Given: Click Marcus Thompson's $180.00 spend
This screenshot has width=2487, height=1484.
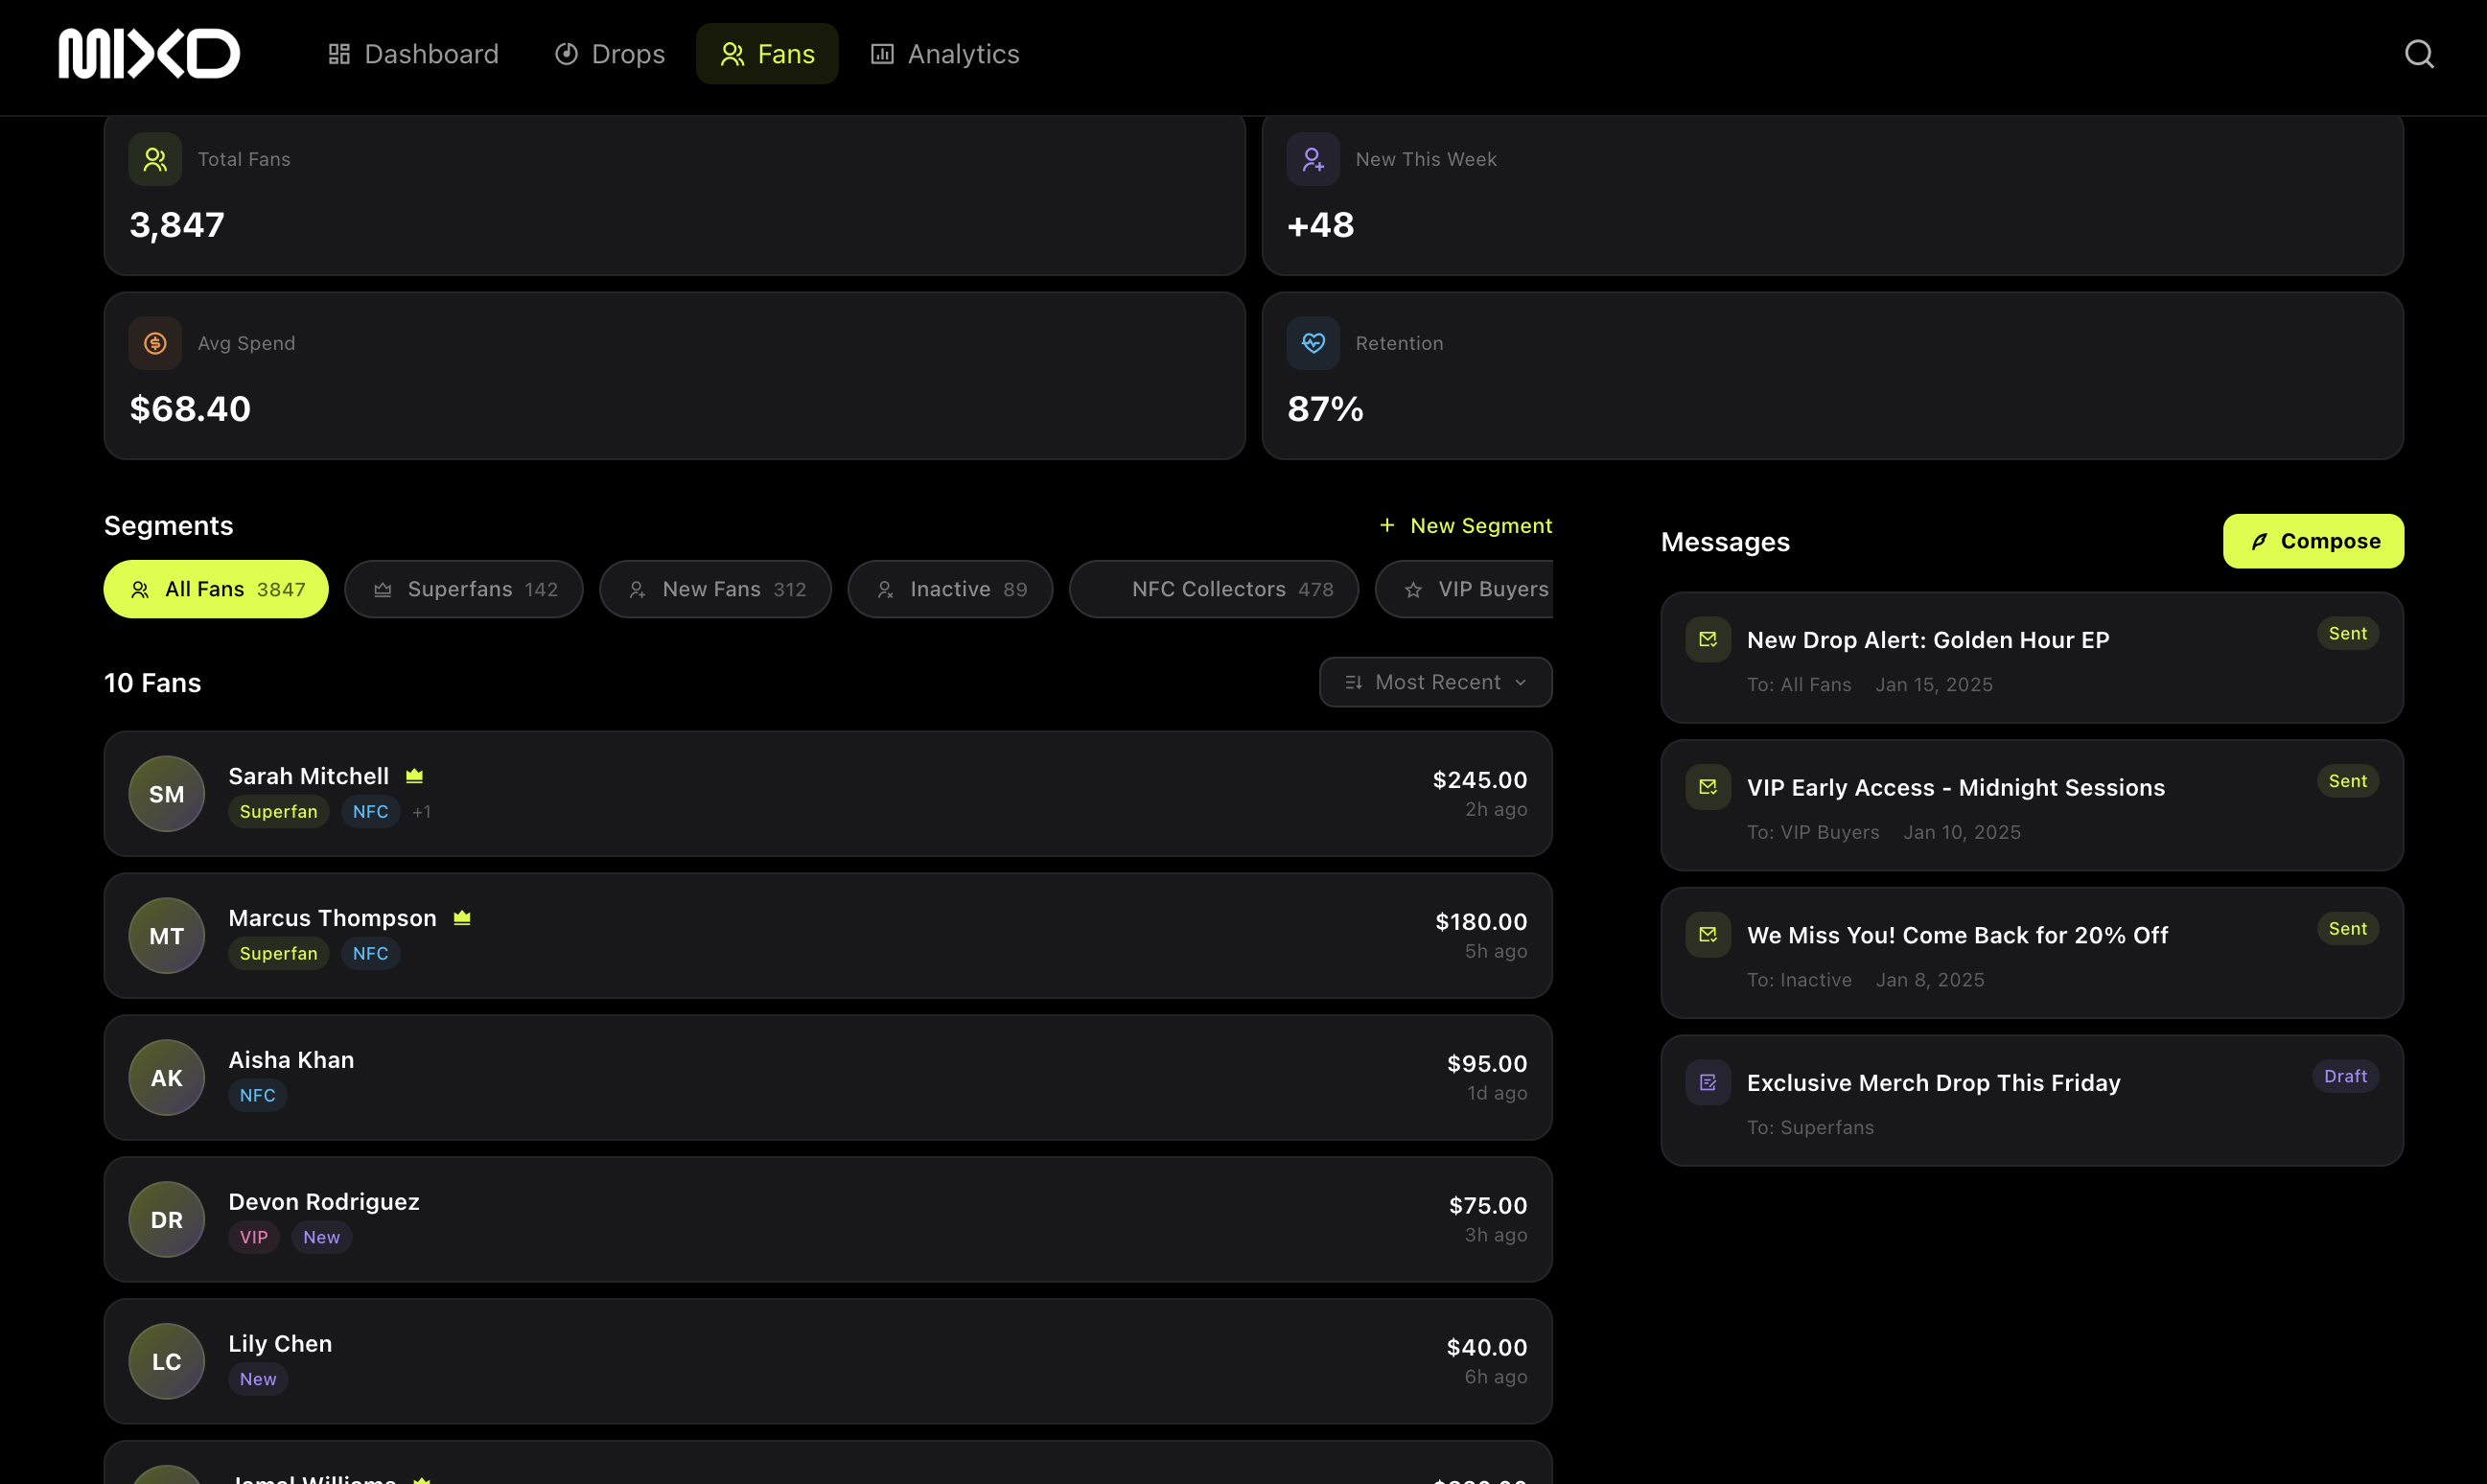Looking at the screenshot, I should (1481, 921).
